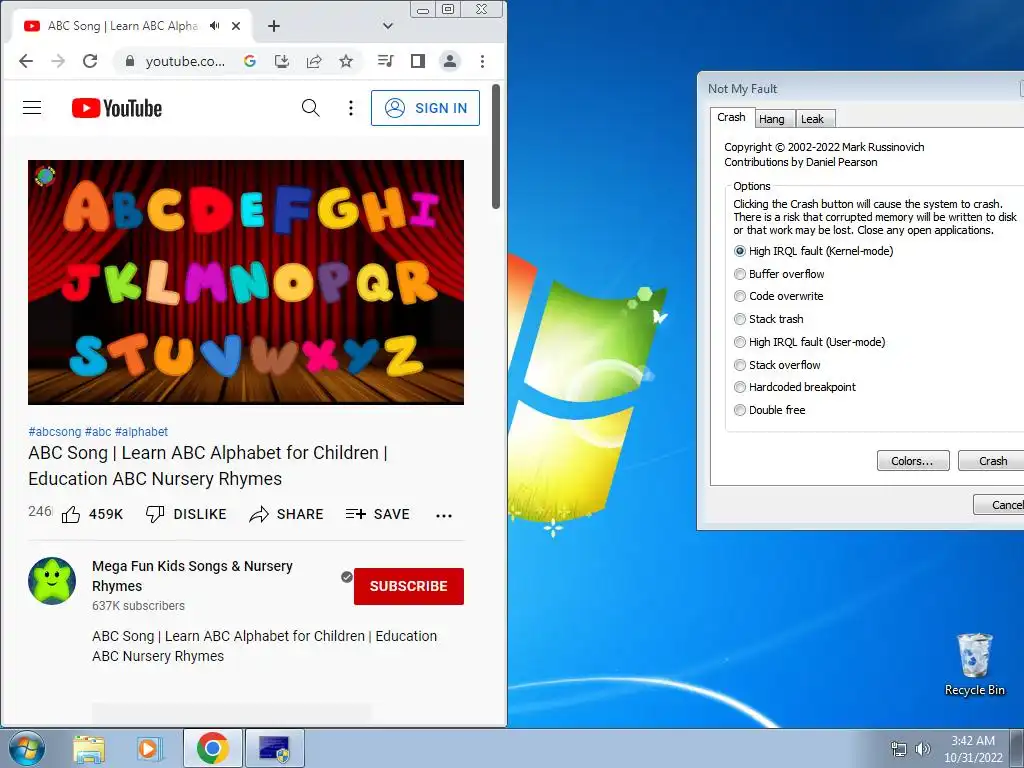Open more actions ellipsis under video

pyautogui.click(x=444, y=515)
